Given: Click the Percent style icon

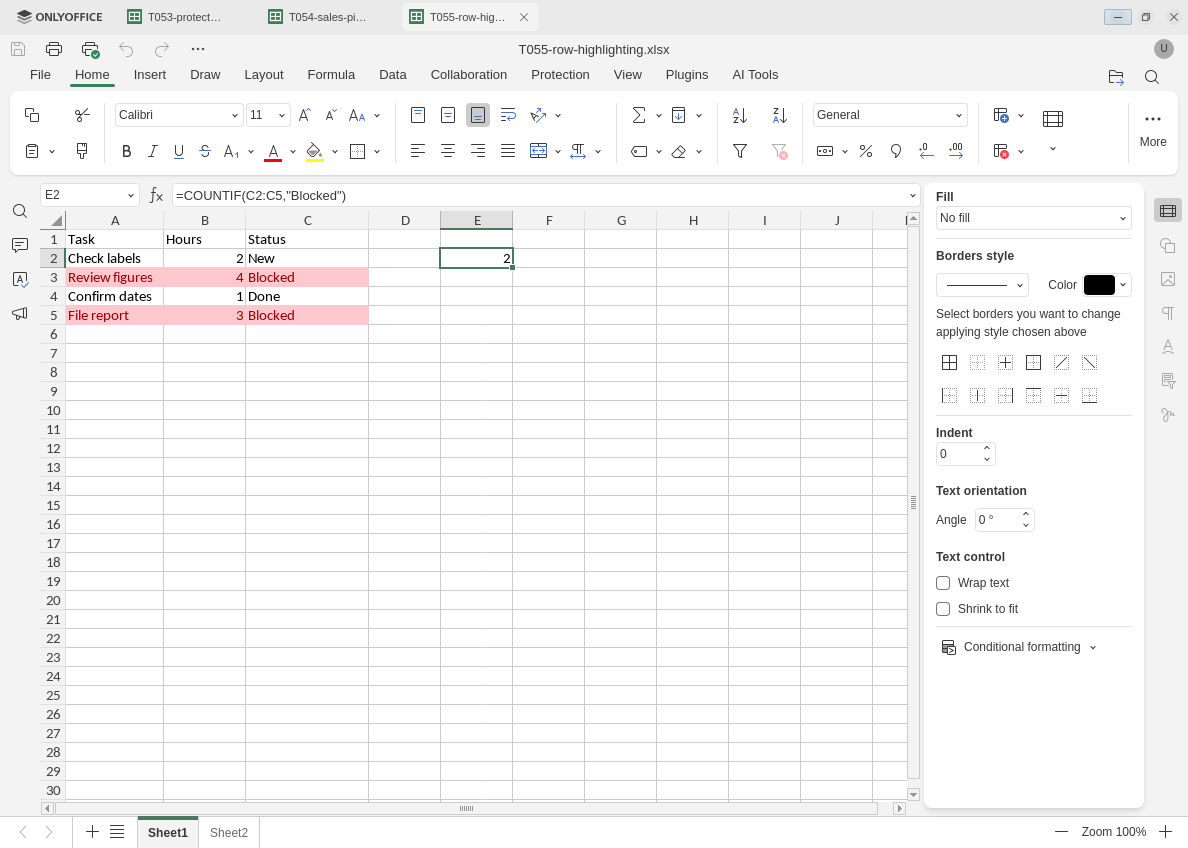Looking at the screenshot, I should [x=866, y=152].
